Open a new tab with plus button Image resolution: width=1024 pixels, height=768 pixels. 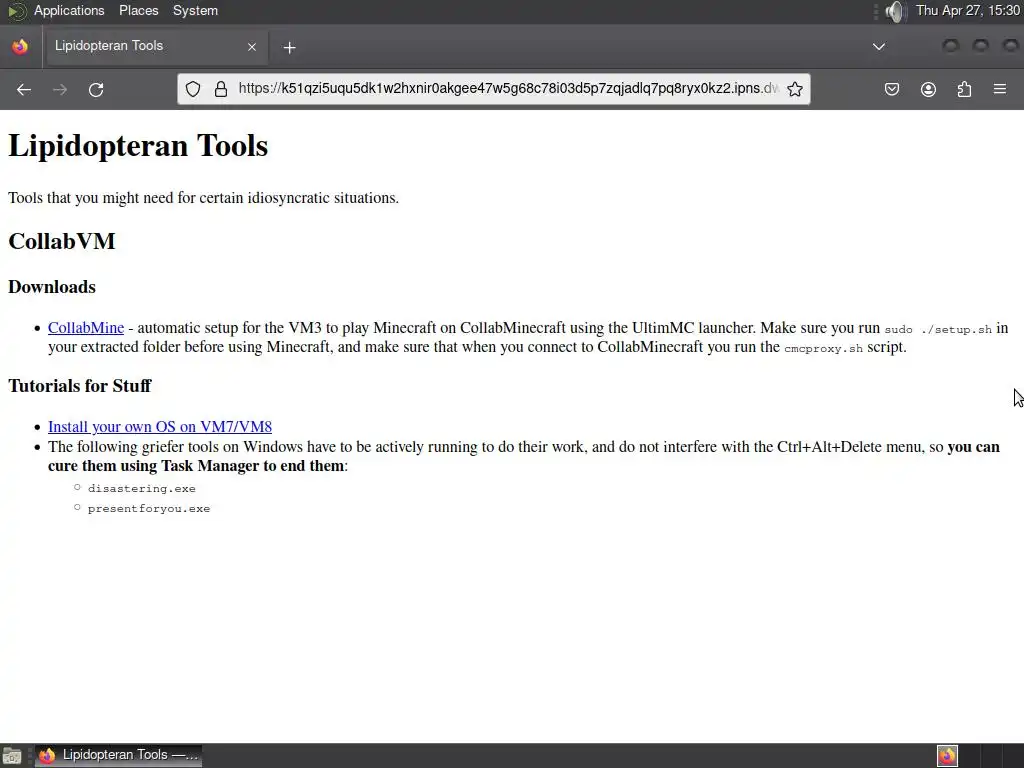tap(289, 47)
